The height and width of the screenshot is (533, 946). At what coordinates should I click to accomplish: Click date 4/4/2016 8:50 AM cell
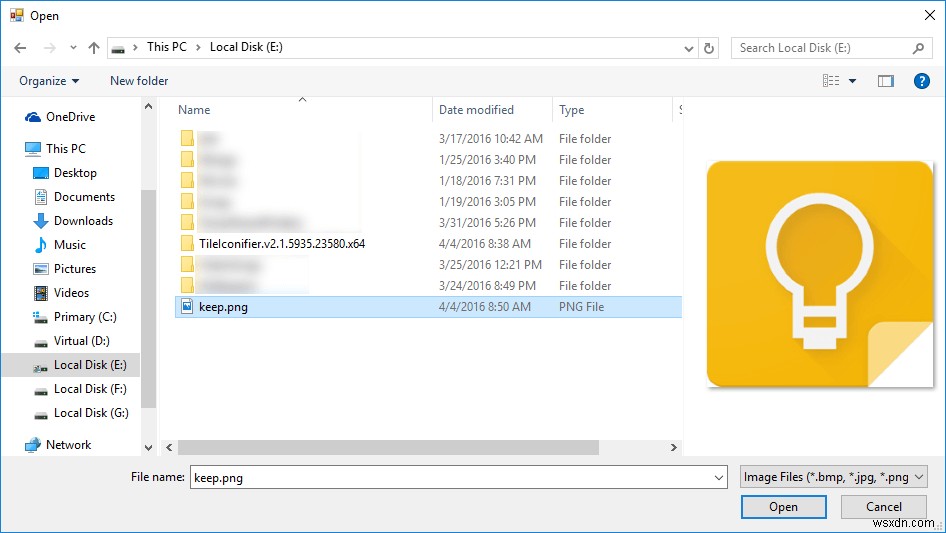pos(484,307)
